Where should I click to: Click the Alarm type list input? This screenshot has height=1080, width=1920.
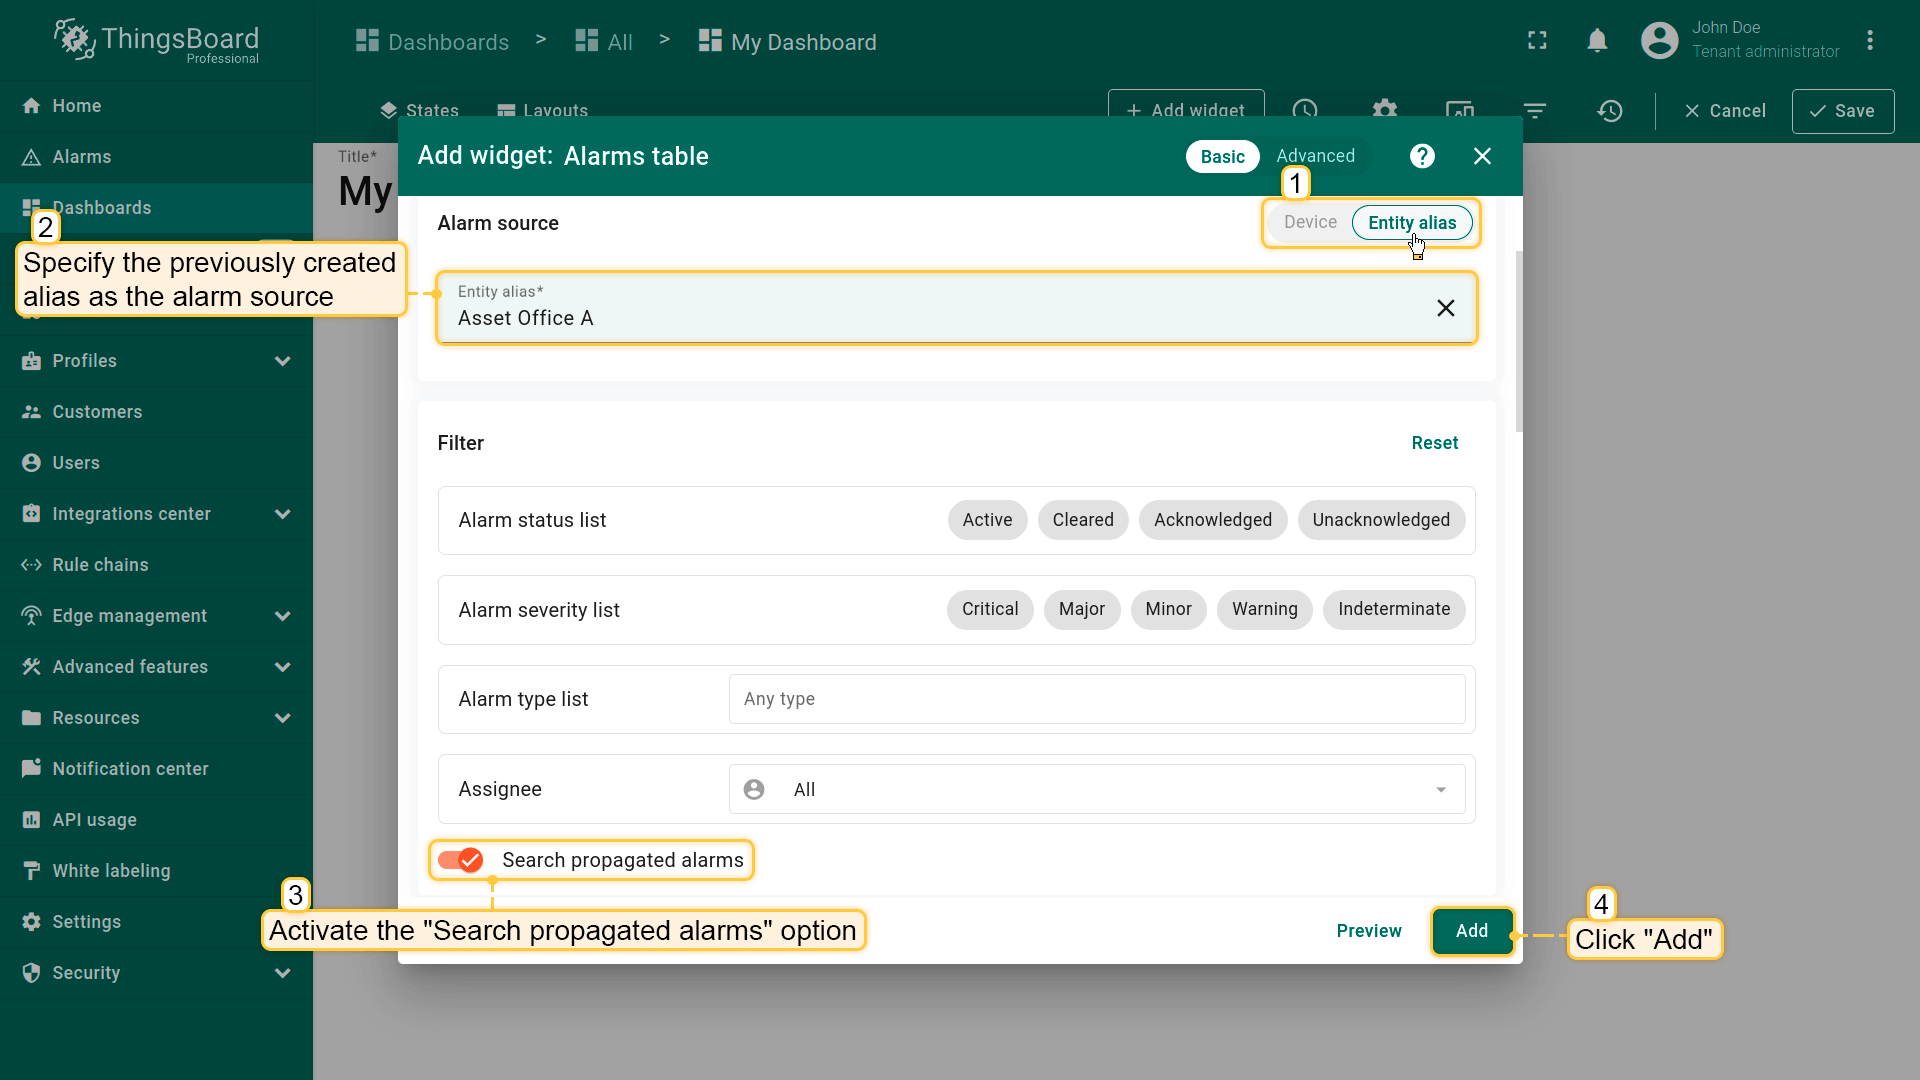pos(1097,699)
